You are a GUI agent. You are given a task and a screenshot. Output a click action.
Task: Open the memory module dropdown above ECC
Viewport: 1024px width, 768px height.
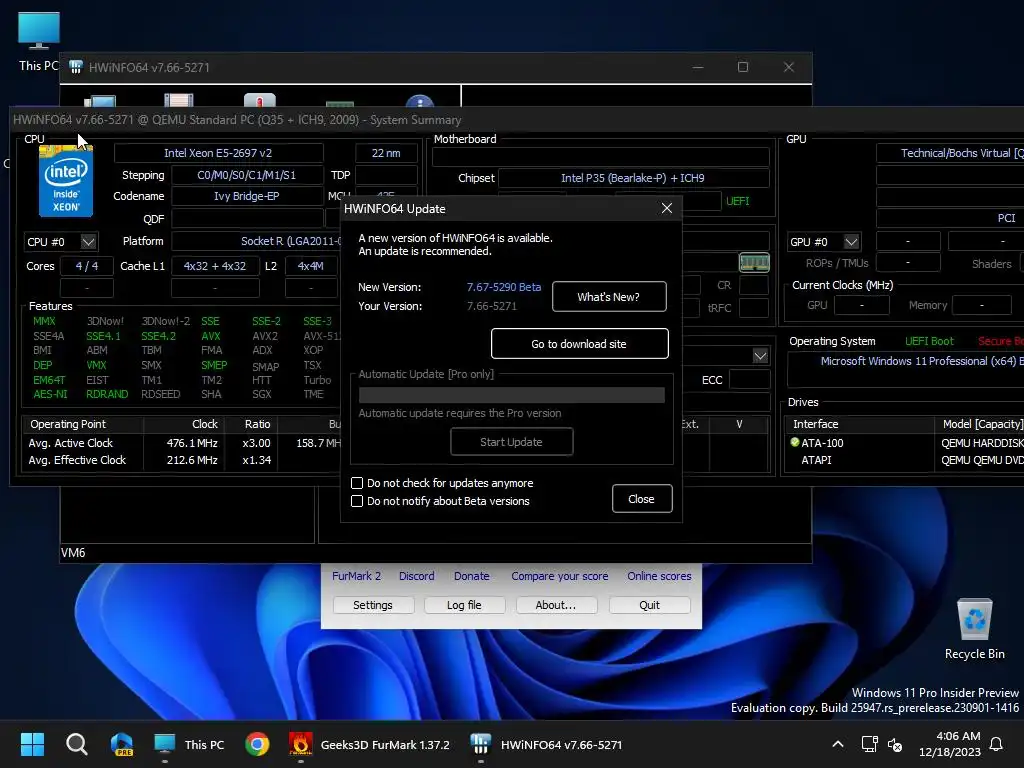pos(760,356)
